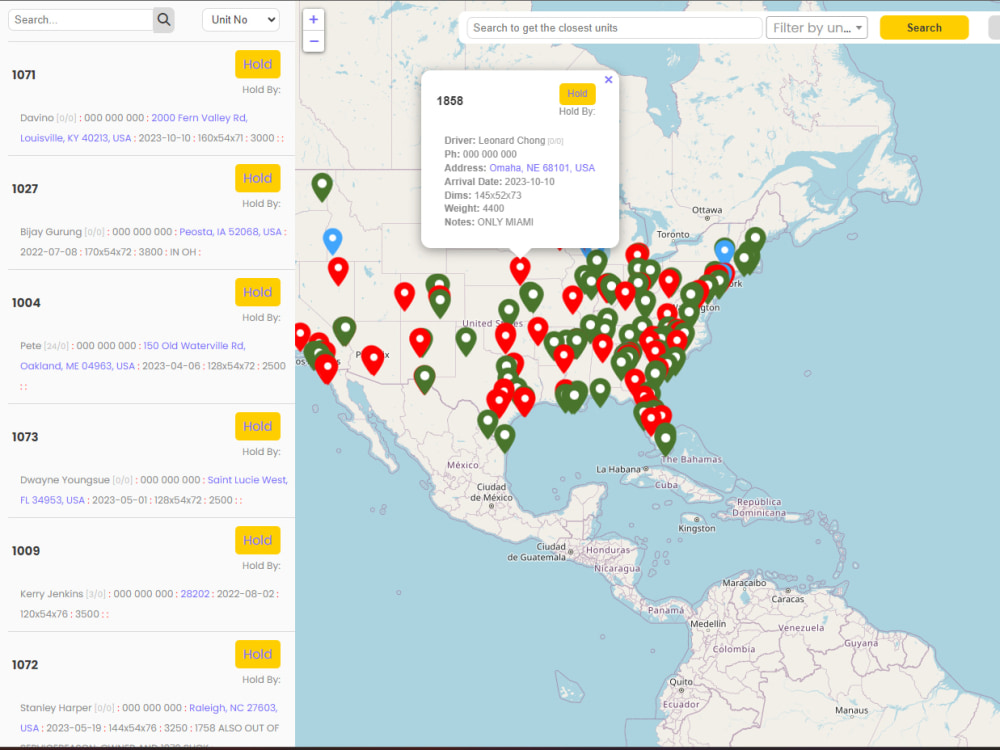Viewport: 1000px width, 750px height.
Task: Select the green marker at Florida's southern tip
Action: (665, 439)
